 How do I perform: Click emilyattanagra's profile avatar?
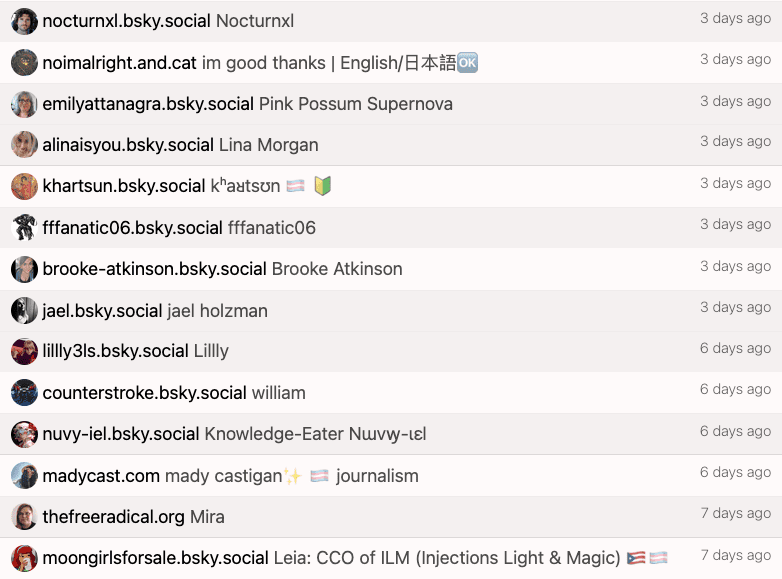[x=24, y=104]
